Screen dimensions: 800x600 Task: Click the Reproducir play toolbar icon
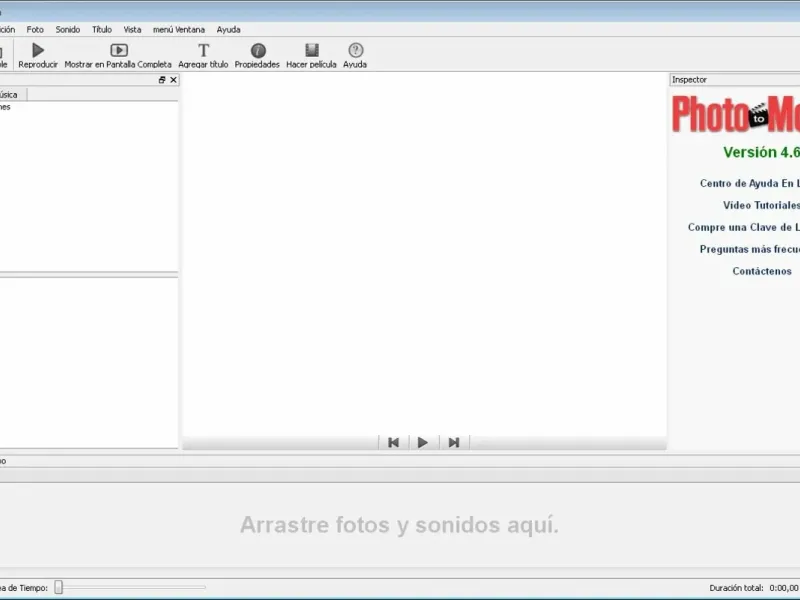pyautogui.click(x=38, y=51)
